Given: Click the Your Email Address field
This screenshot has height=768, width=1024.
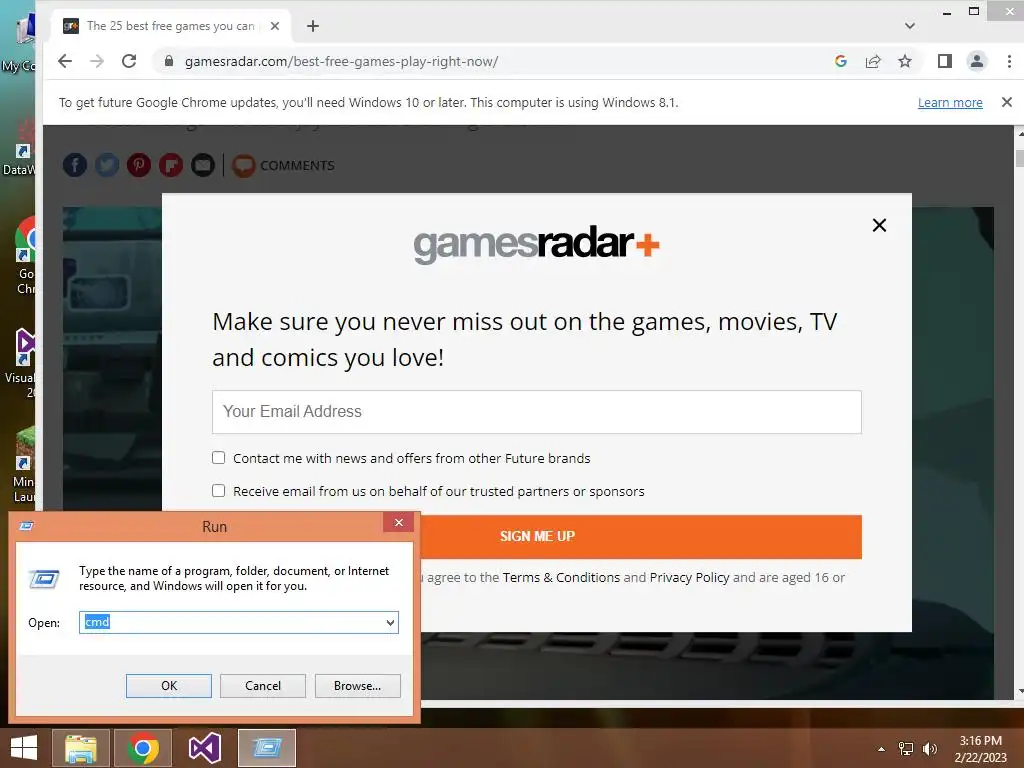Looking at the screenshot, I should 537,412.
